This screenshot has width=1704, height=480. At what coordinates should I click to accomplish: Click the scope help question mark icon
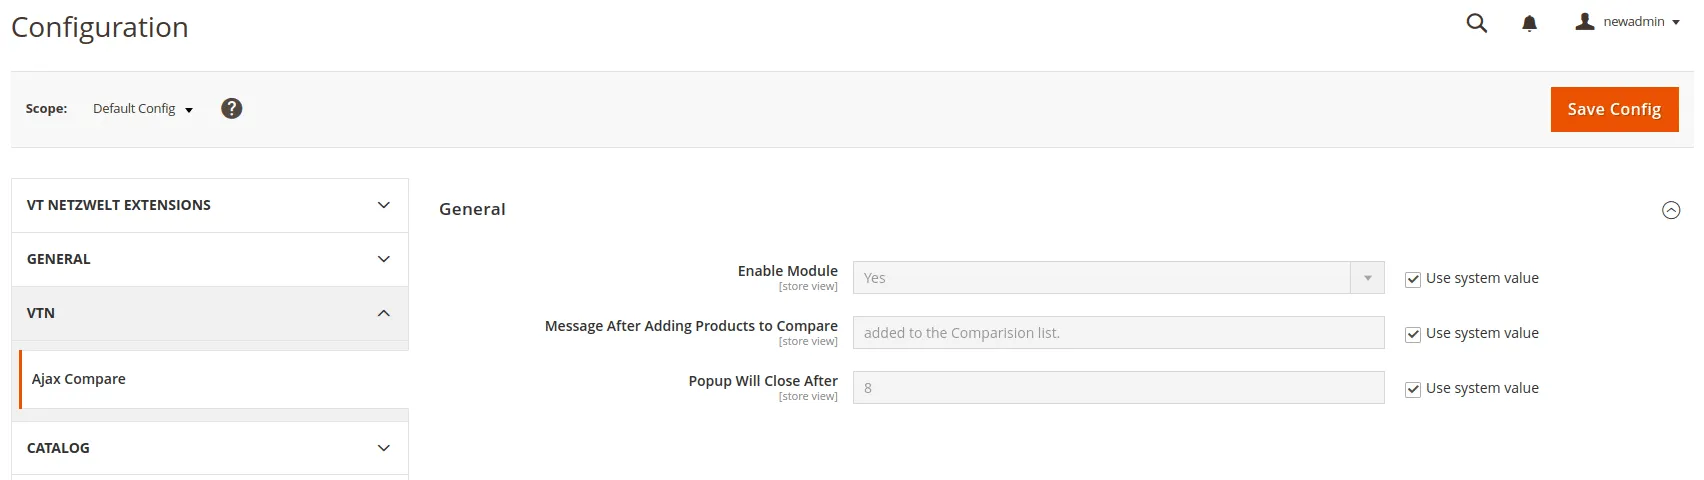(x=231, y=109)
